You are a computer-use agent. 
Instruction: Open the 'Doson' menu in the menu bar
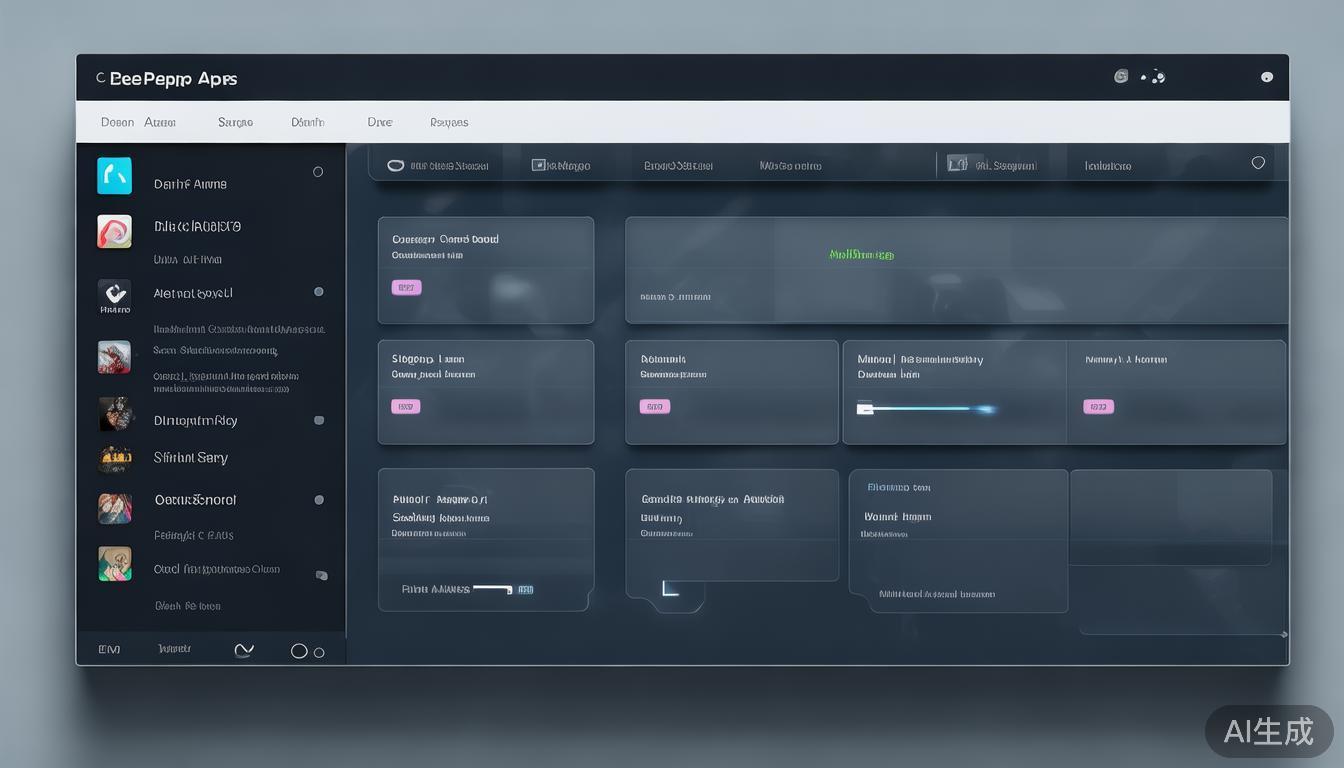coord(117,122)
